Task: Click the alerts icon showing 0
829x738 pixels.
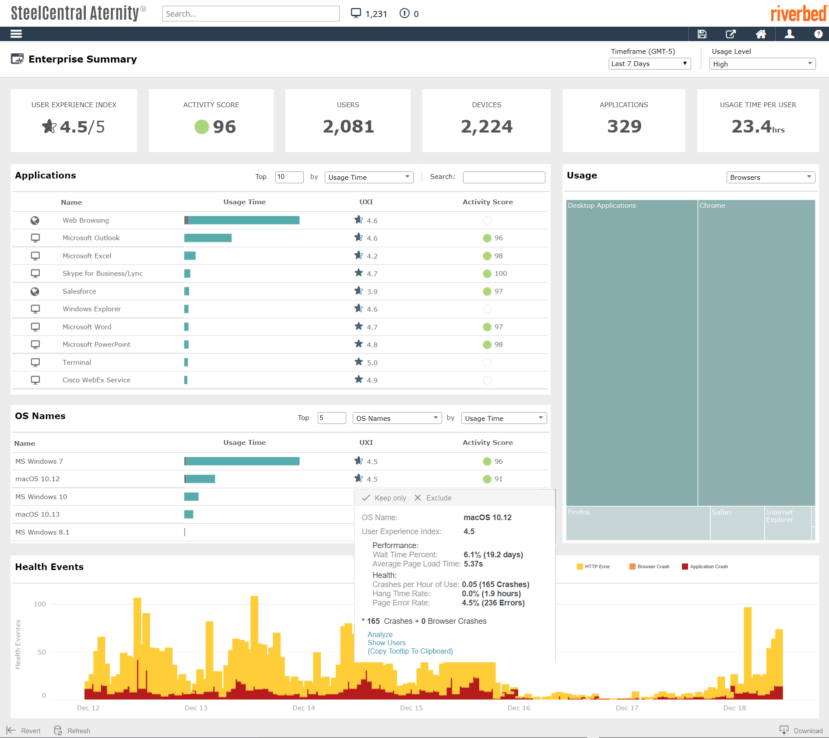Action: [404, 13]
